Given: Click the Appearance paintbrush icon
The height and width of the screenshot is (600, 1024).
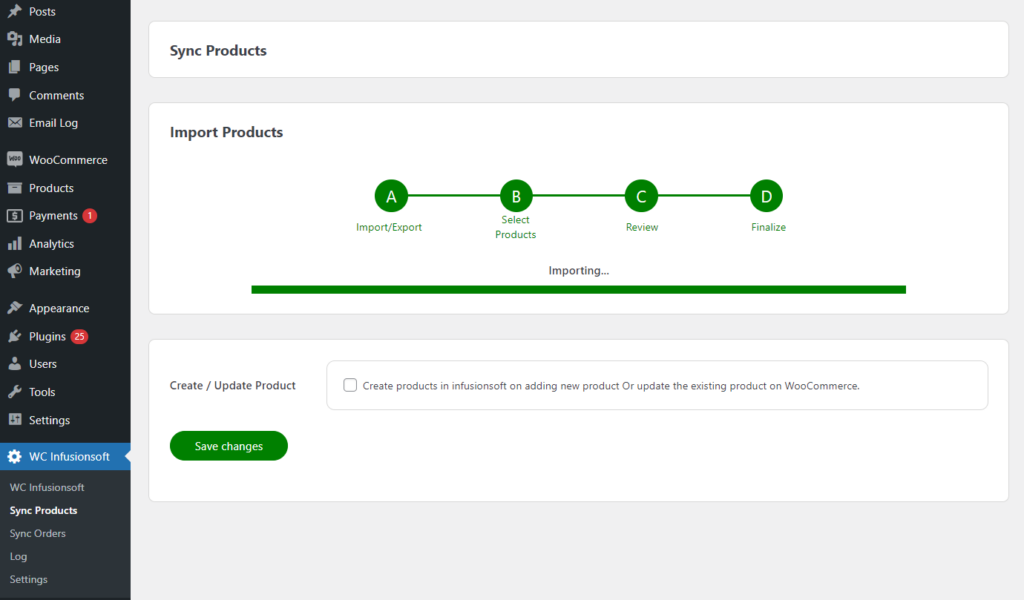Looking at the screenshot, I should tap(14, 308).
